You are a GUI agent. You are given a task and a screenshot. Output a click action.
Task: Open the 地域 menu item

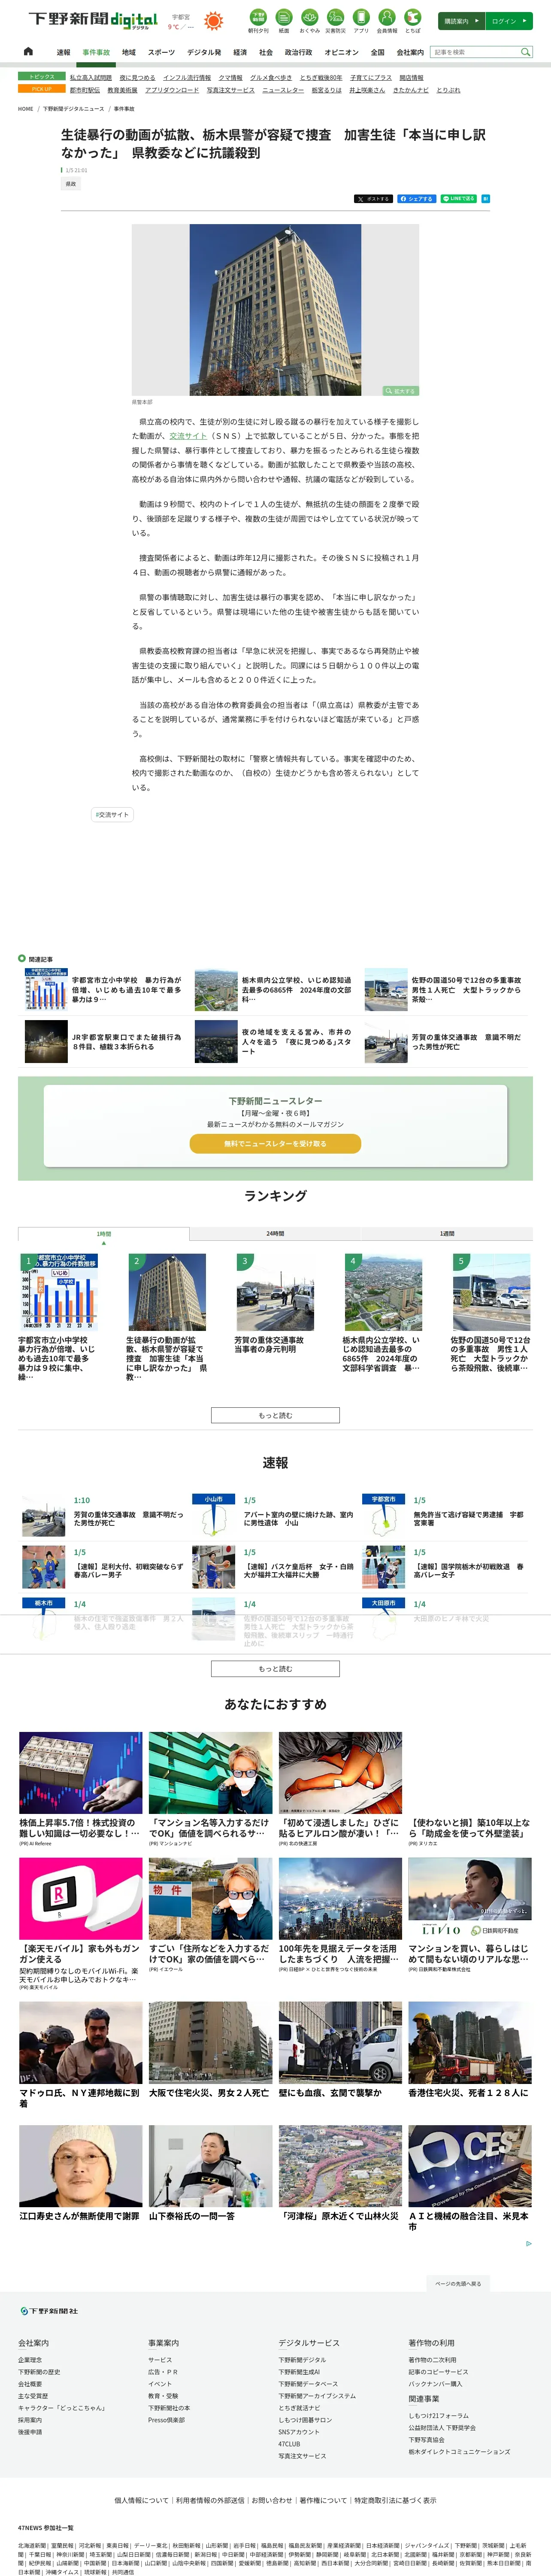point(129,52)
